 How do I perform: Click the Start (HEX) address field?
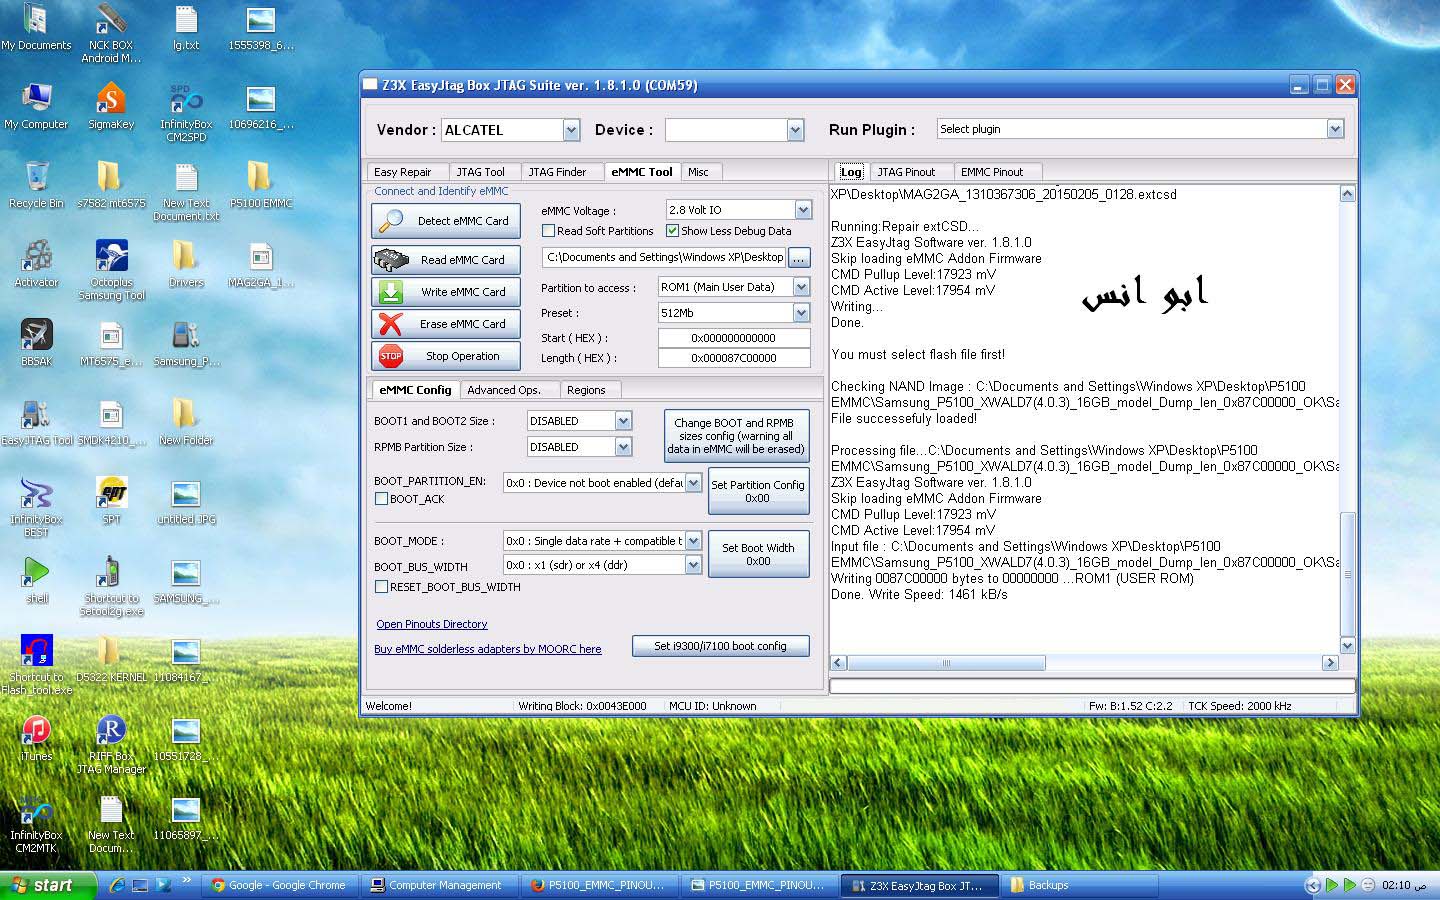click(x=734, y=338)
